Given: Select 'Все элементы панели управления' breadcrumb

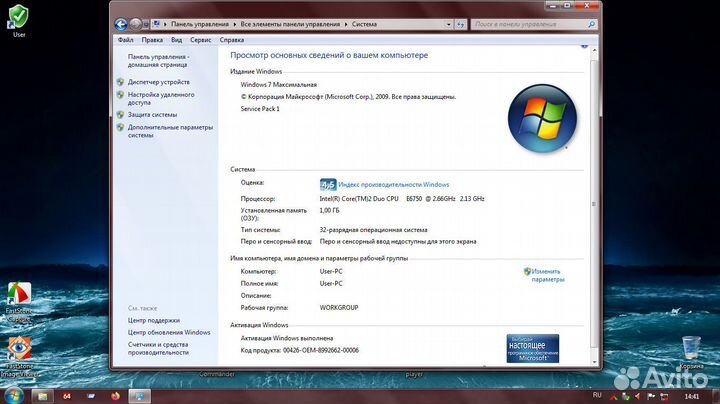Looking at the screenshot, I should click(290, 24).
